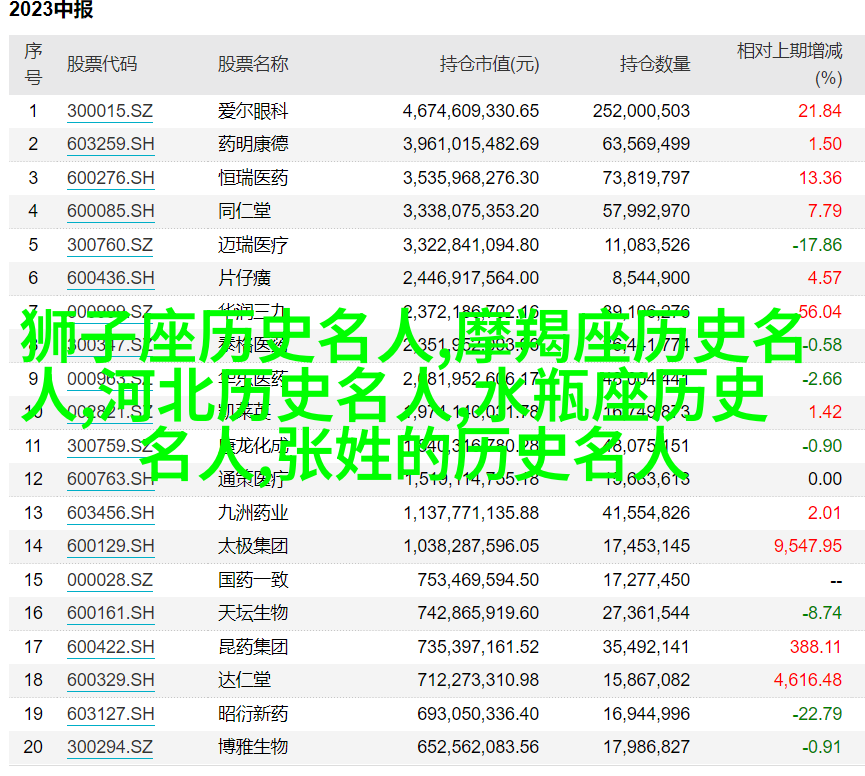Click the 持仓市值(元) column header
This screenshot has width=865, height=776.
pos(489,64)
